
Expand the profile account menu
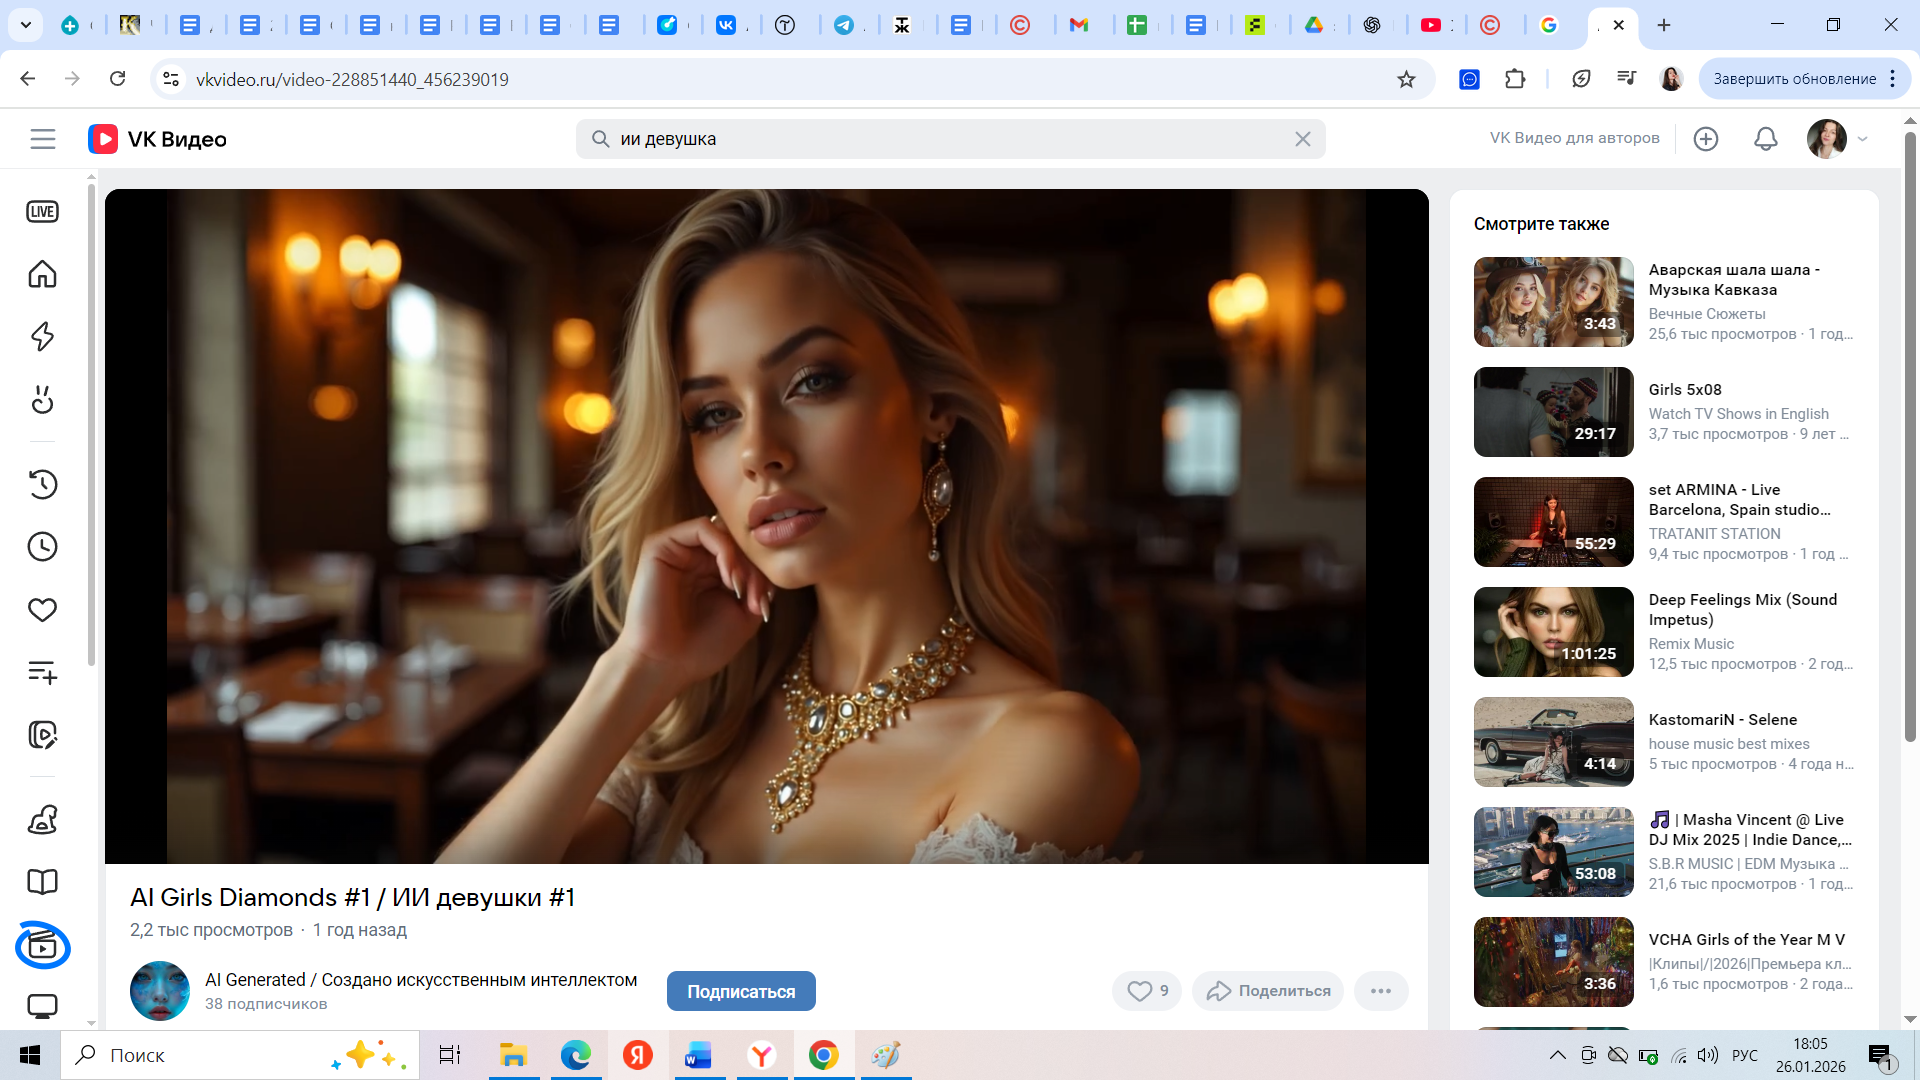coord(1836,139)
